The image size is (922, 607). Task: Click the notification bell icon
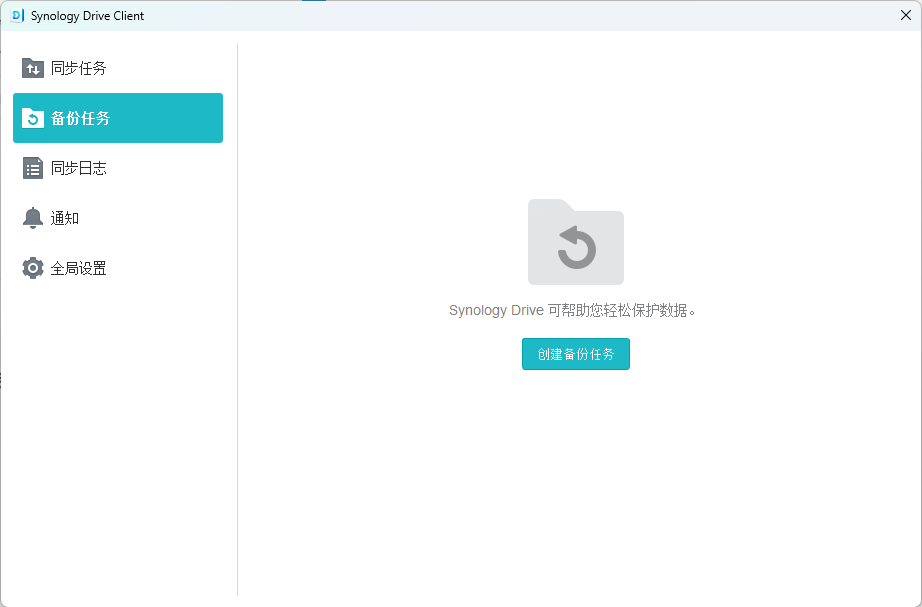pos(32,218)
